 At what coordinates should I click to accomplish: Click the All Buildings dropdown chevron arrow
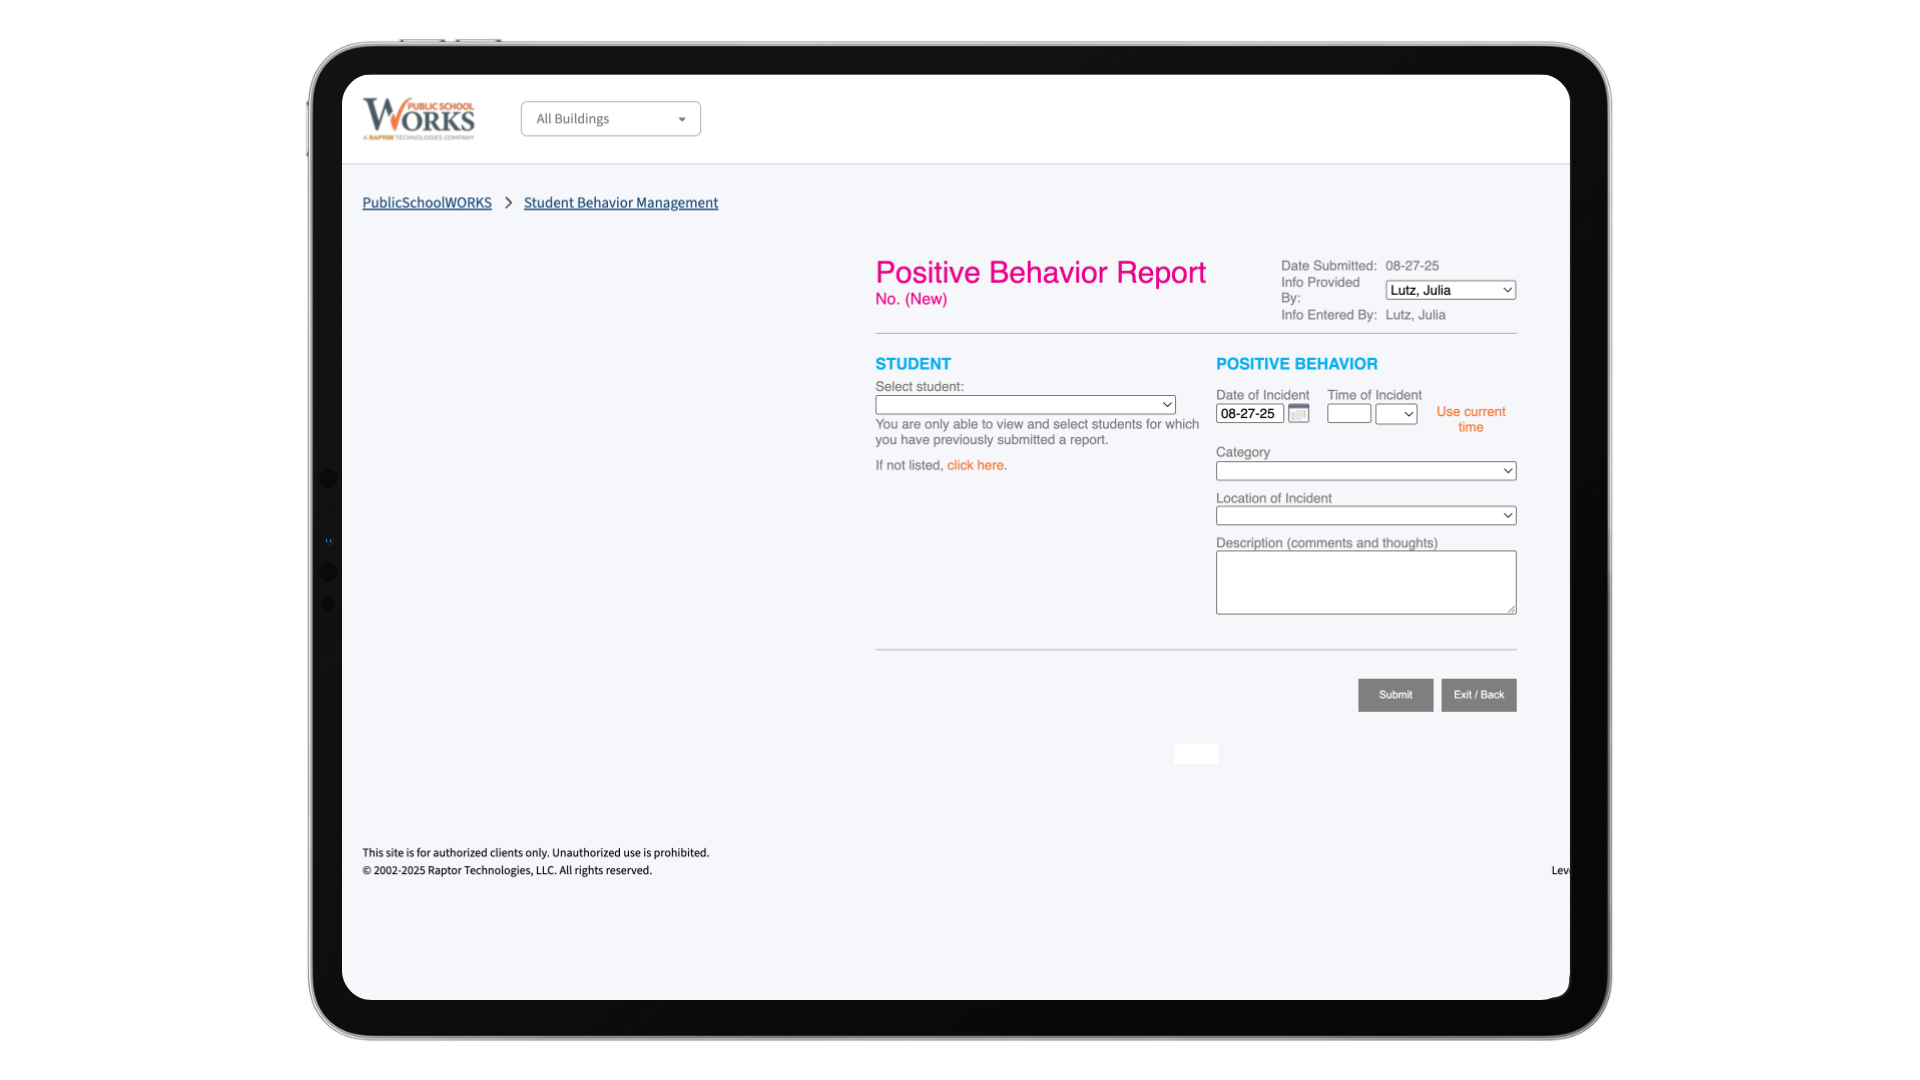pos(682,118)
